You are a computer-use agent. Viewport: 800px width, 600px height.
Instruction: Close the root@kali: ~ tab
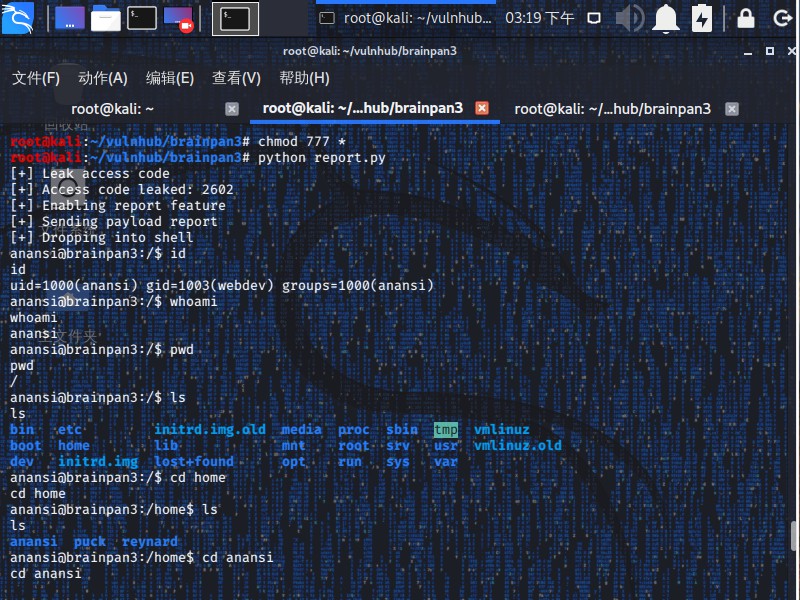coord(232,109)
